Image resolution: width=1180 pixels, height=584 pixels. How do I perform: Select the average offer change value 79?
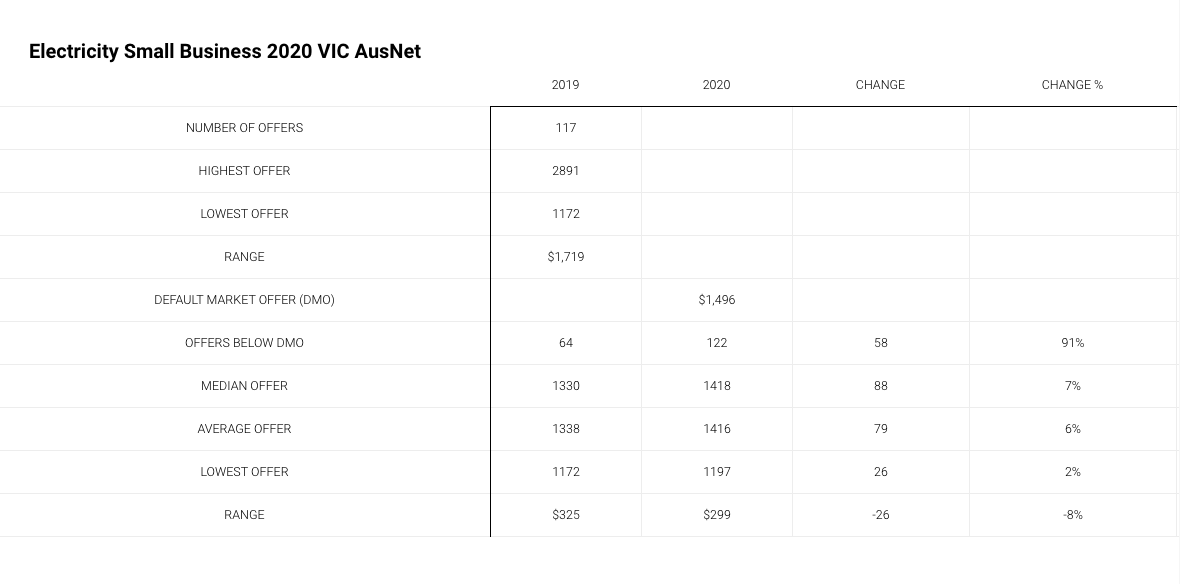pyautogui.click(x=880, y=428)
